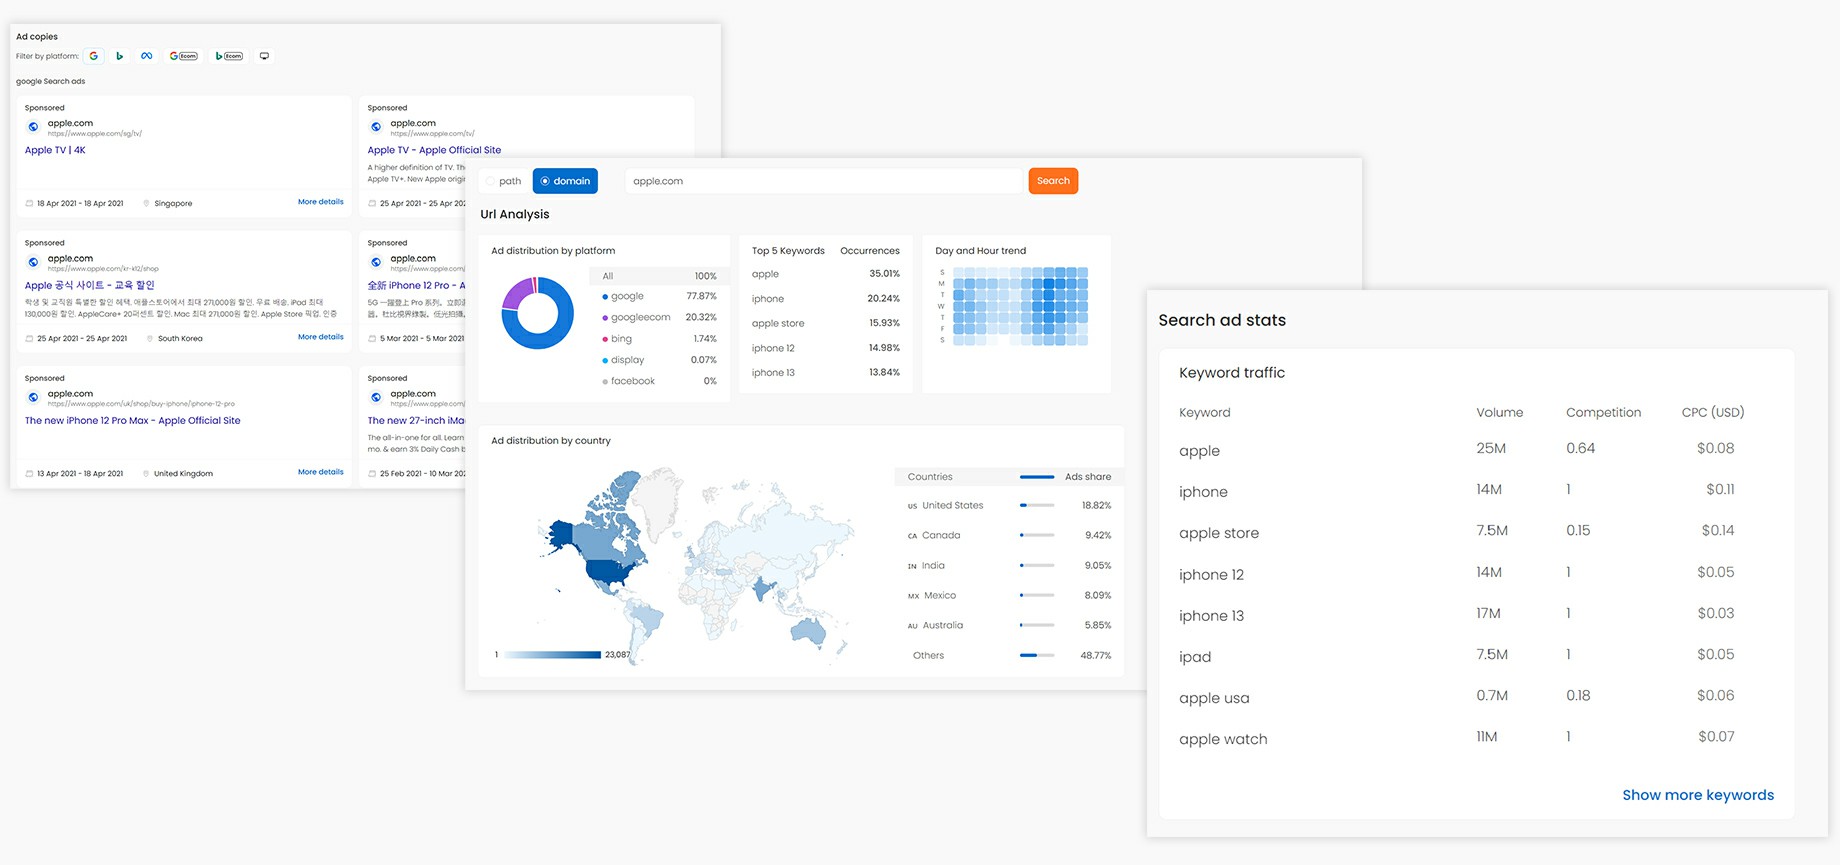Open More details for the Singapore ad
Screen dimensions: 1840x865
321,202
